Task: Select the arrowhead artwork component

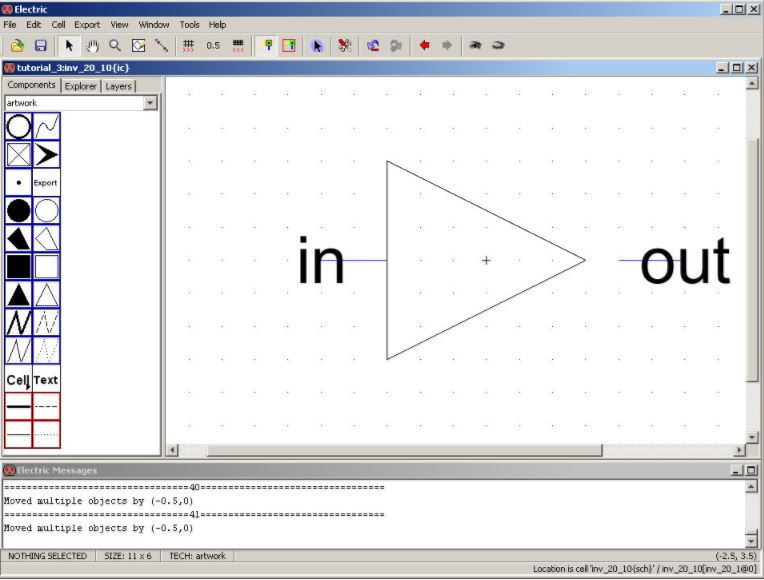Action: pyautogui.click(x=46, y=154)
